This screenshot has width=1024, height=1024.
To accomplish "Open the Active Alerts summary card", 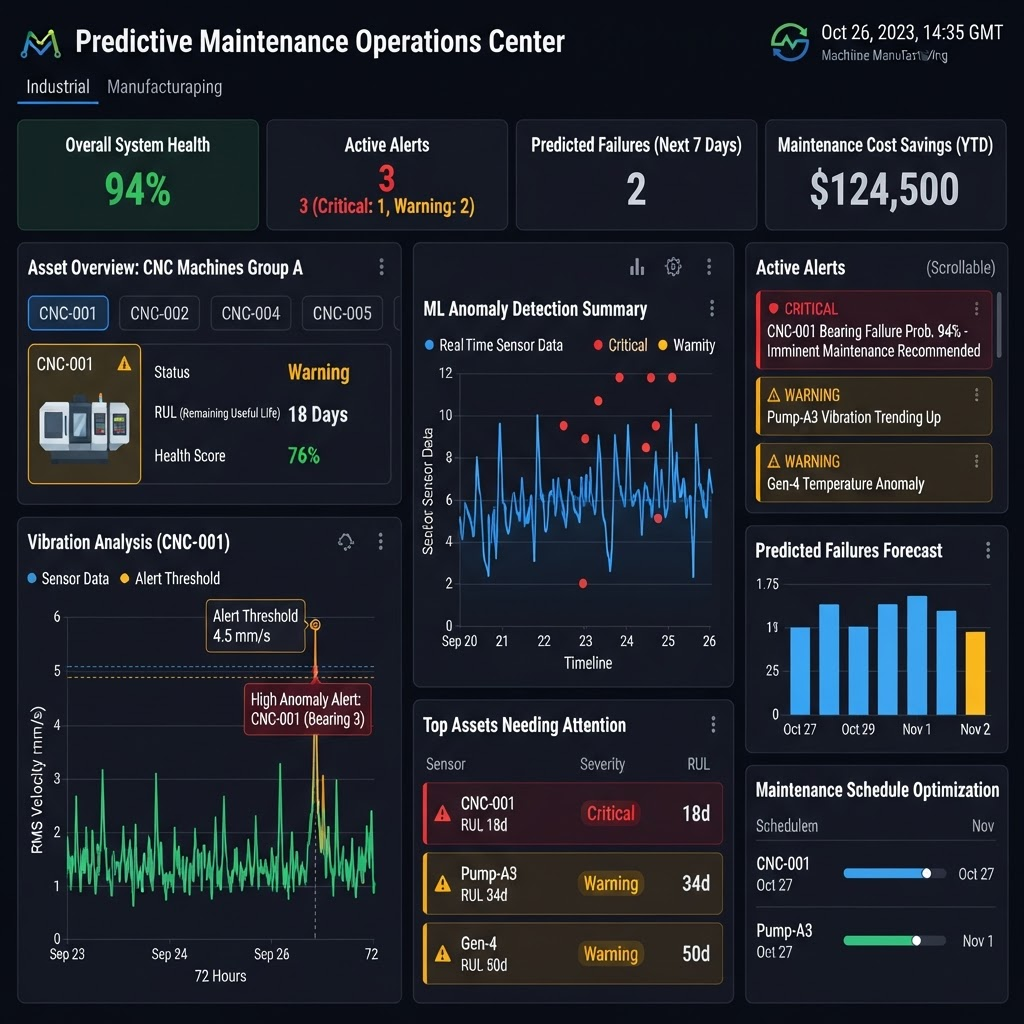I will [387, 174].
